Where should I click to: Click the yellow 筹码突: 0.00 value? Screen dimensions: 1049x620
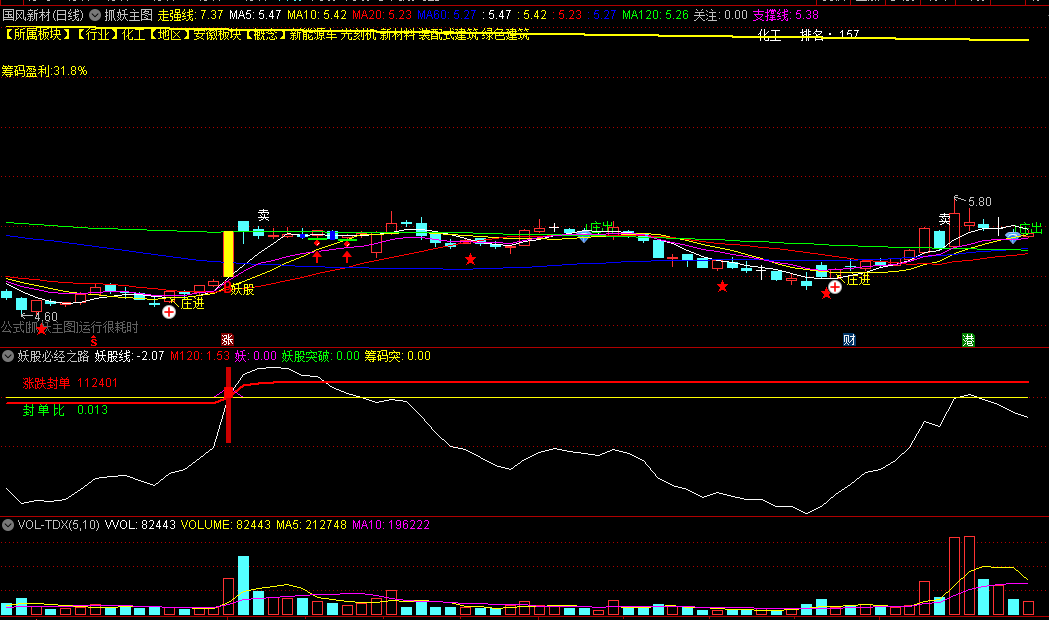(397, 356)
